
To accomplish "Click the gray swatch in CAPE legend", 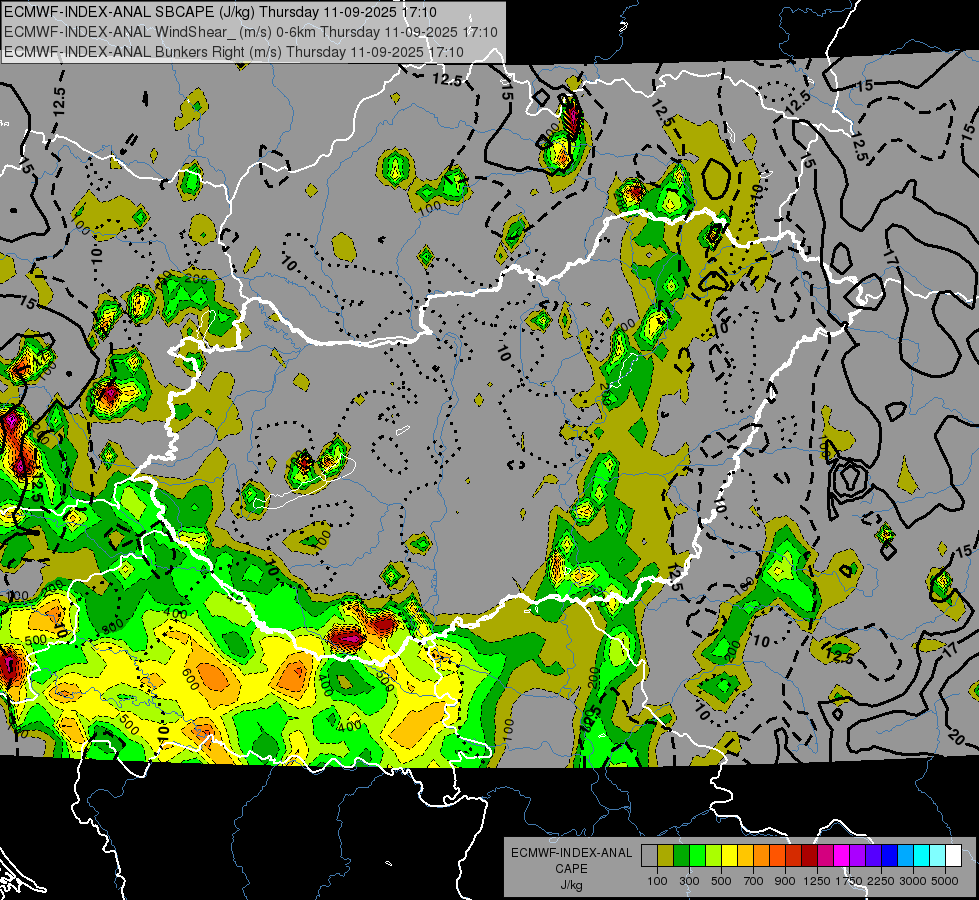I will click(649, 855).
